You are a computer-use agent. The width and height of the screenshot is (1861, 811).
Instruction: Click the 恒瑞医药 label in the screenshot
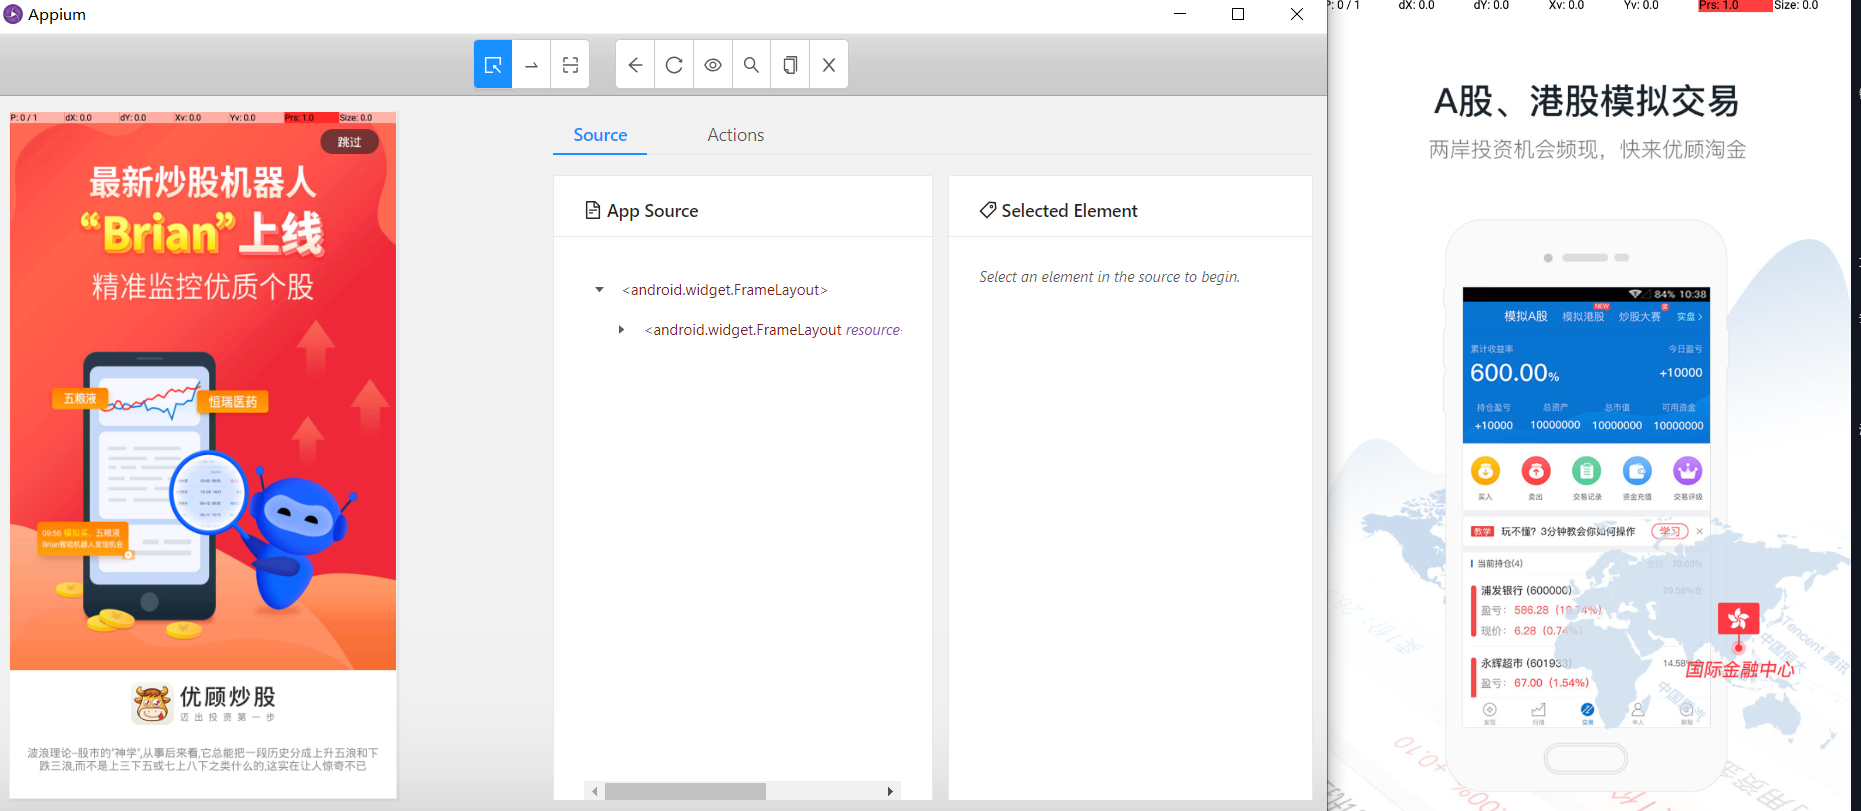(x=233, y=402)
